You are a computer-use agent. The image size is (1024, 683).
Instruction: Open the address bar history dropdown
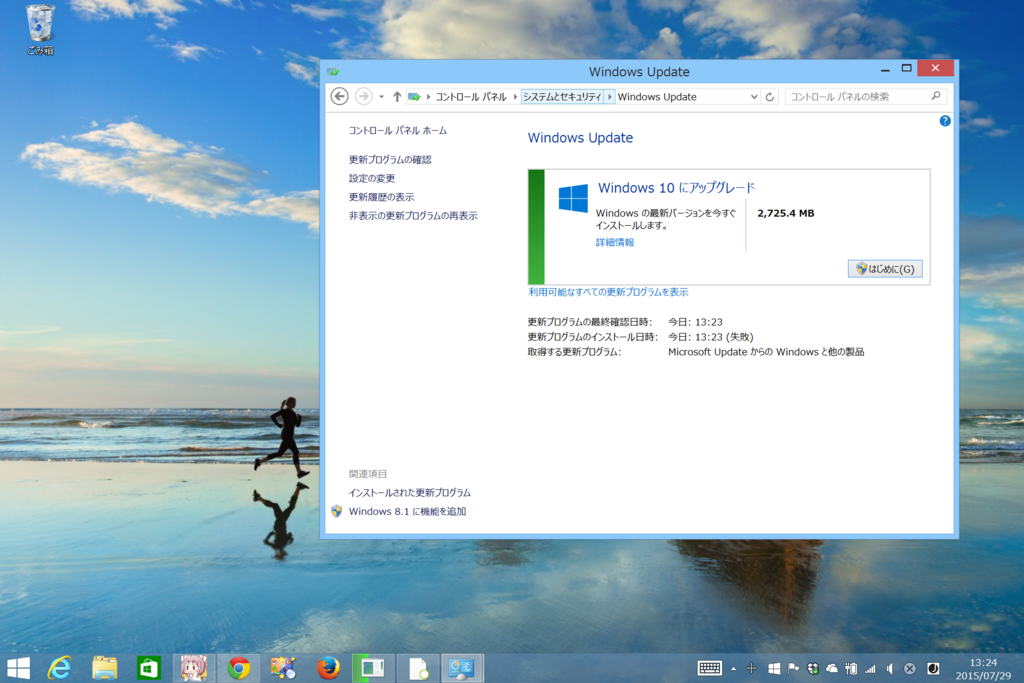tap(754, 97)
